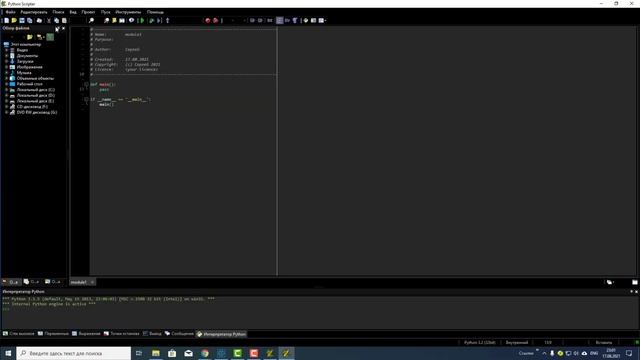
Task: Expand the Загрузки folder node
Action: click(x=7, y=61)
